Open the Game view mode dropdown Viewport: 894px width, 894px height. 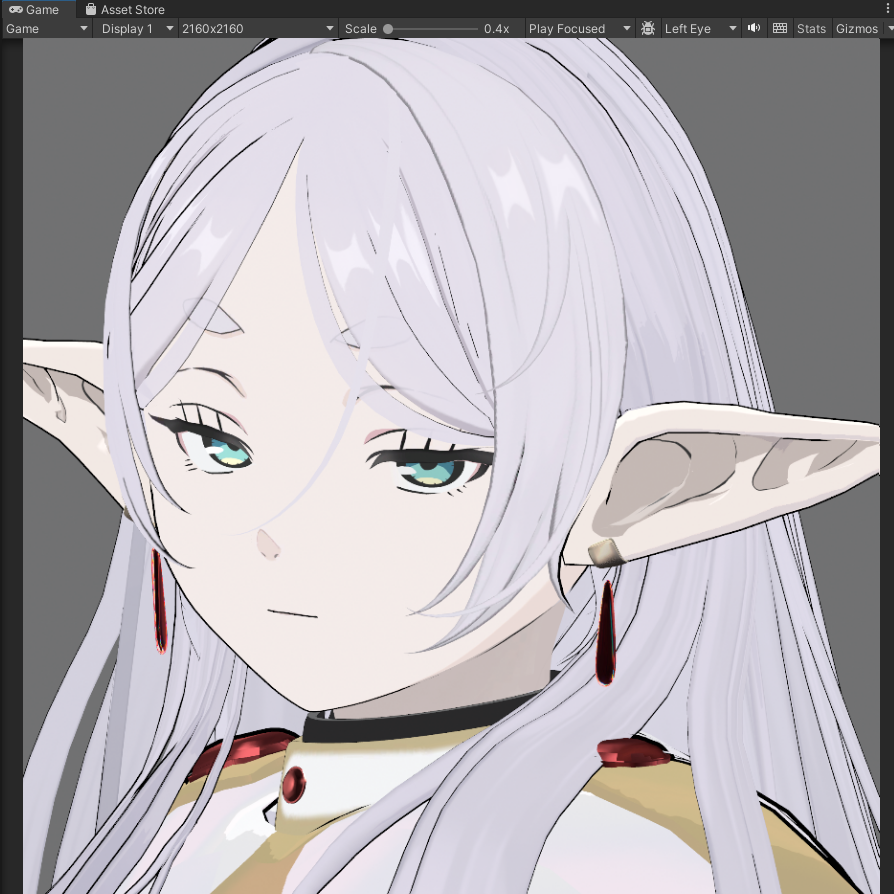[x=47, y=29]
